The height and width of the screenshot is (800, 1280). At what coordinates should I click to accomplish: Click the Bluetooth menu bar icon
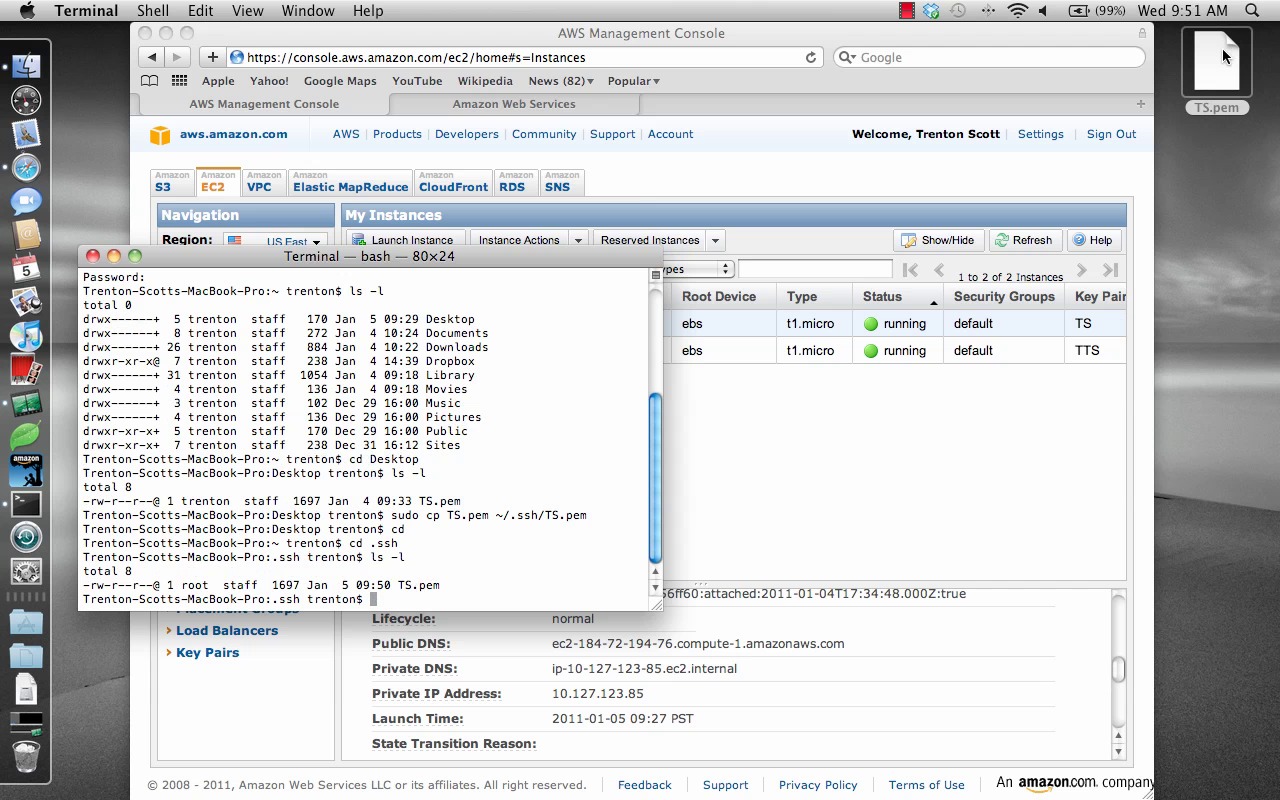989,11
